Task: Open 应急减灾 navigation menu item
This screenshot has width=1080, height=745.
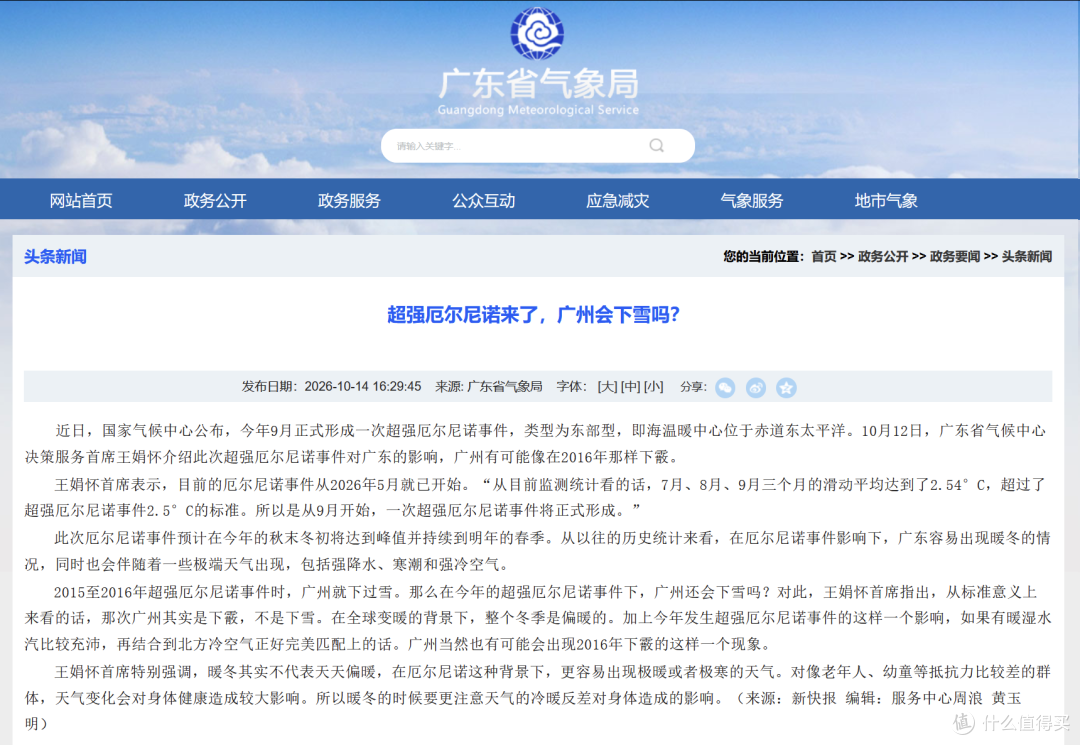Action: click(x=618, y=200)
